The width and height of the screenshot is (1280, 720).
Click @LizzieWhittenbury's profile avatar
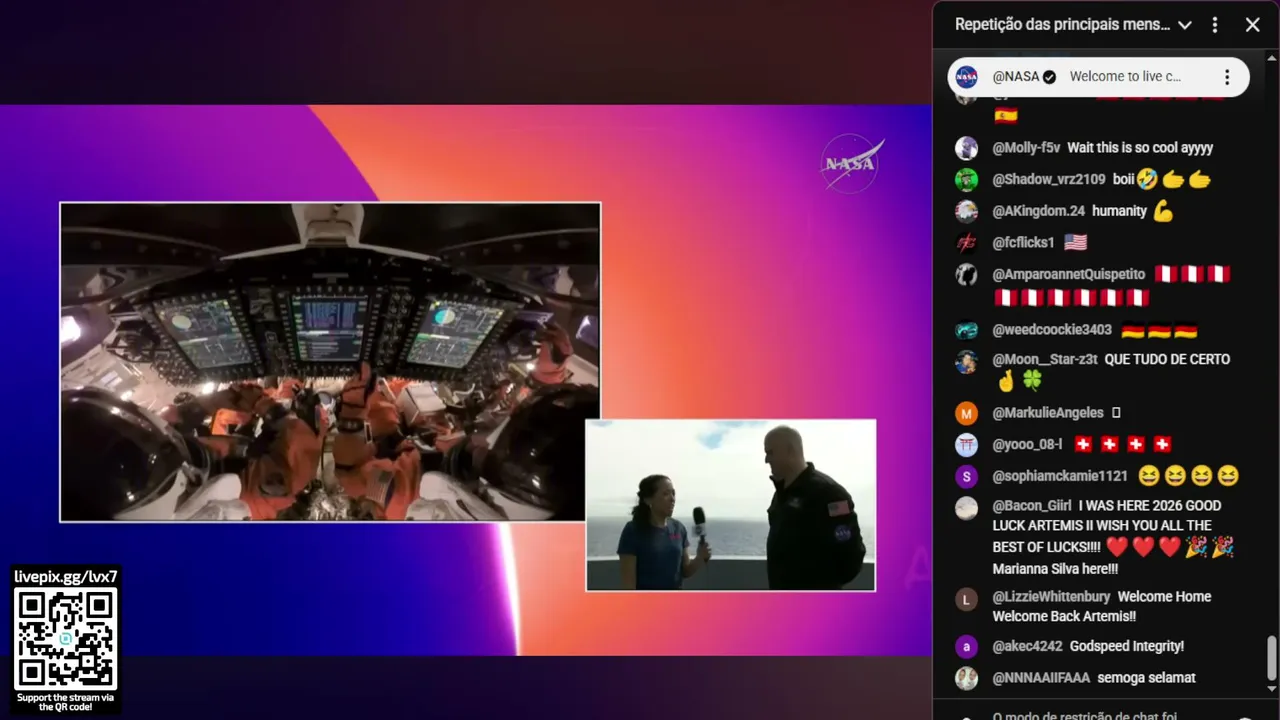pyautogui.click(x=966, y=599)
